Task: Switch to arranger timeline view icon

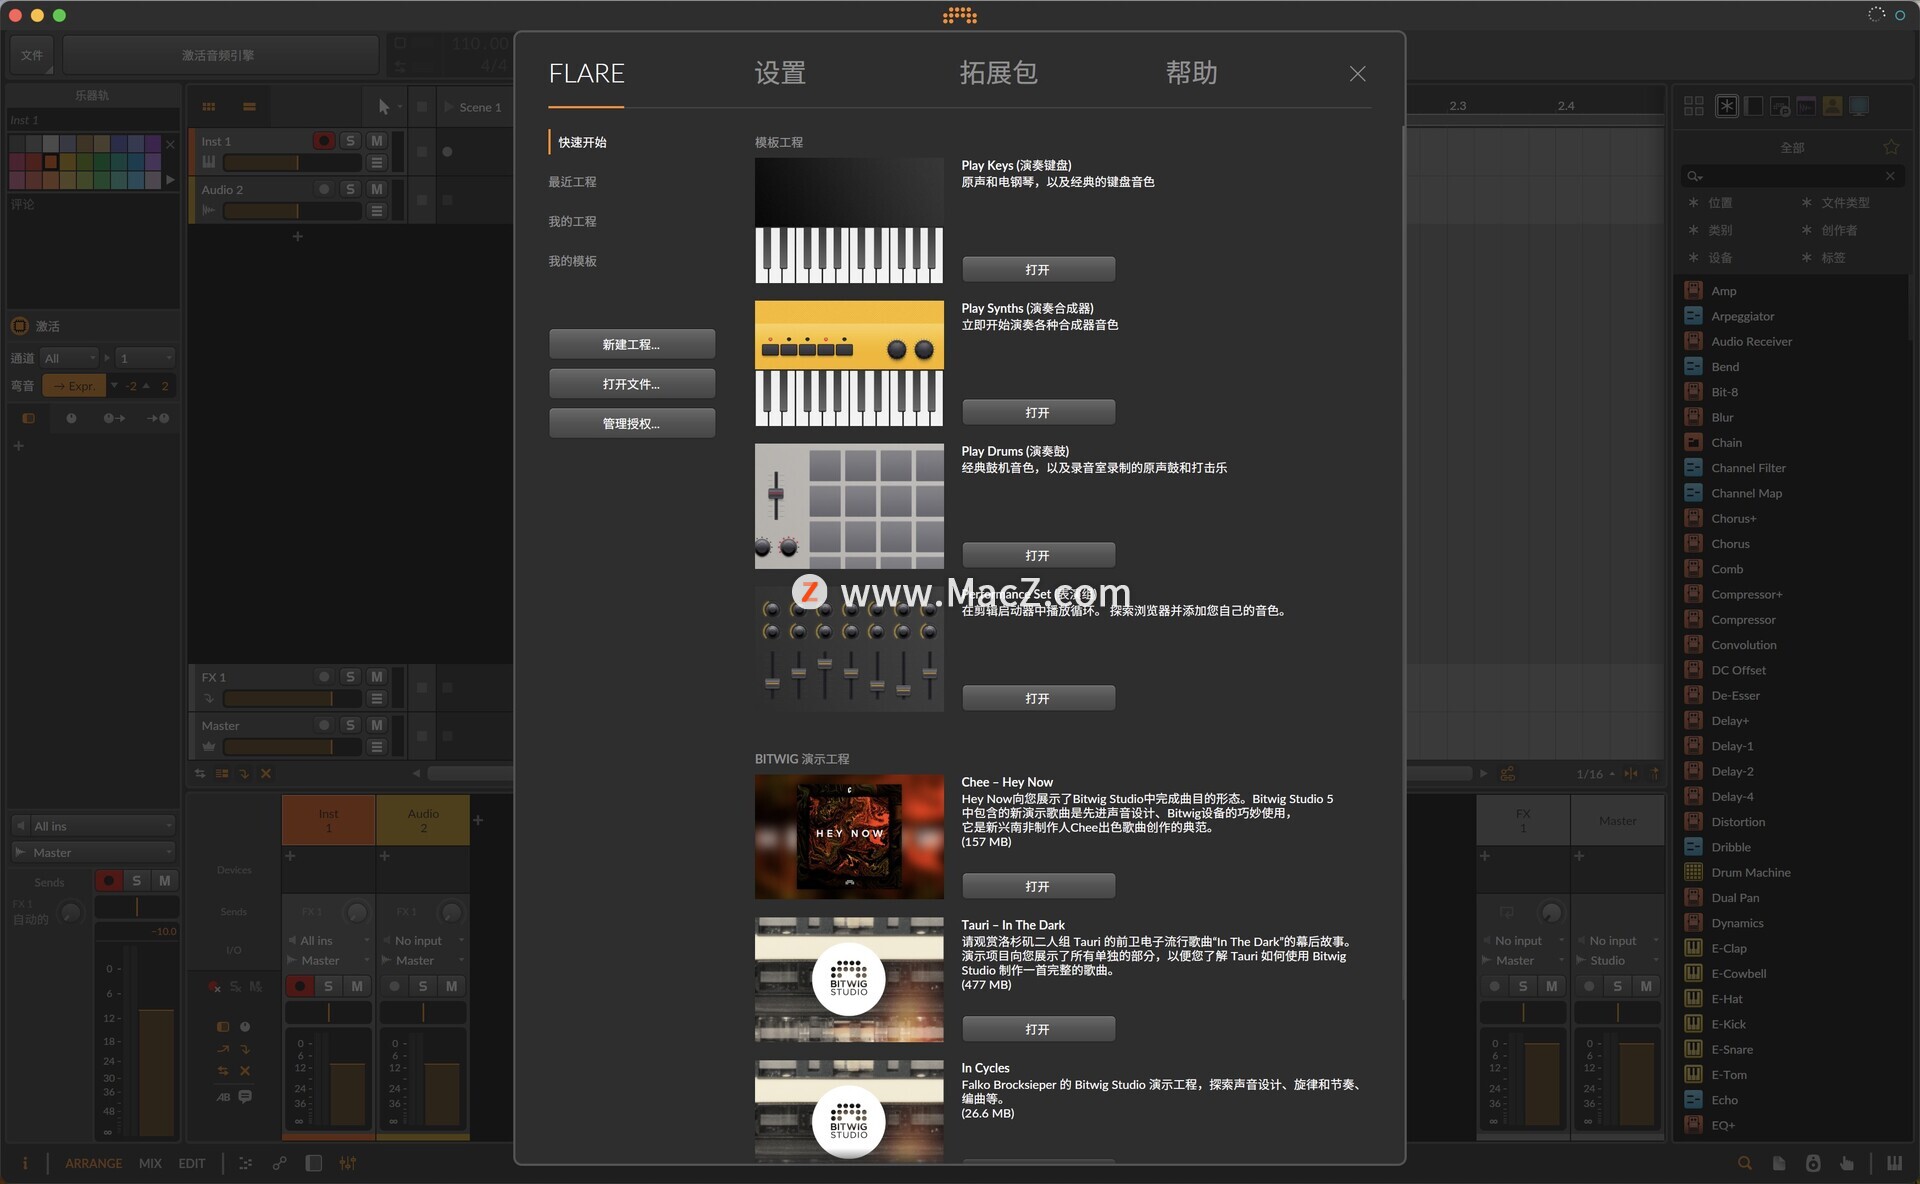Action: click(249, 107)
